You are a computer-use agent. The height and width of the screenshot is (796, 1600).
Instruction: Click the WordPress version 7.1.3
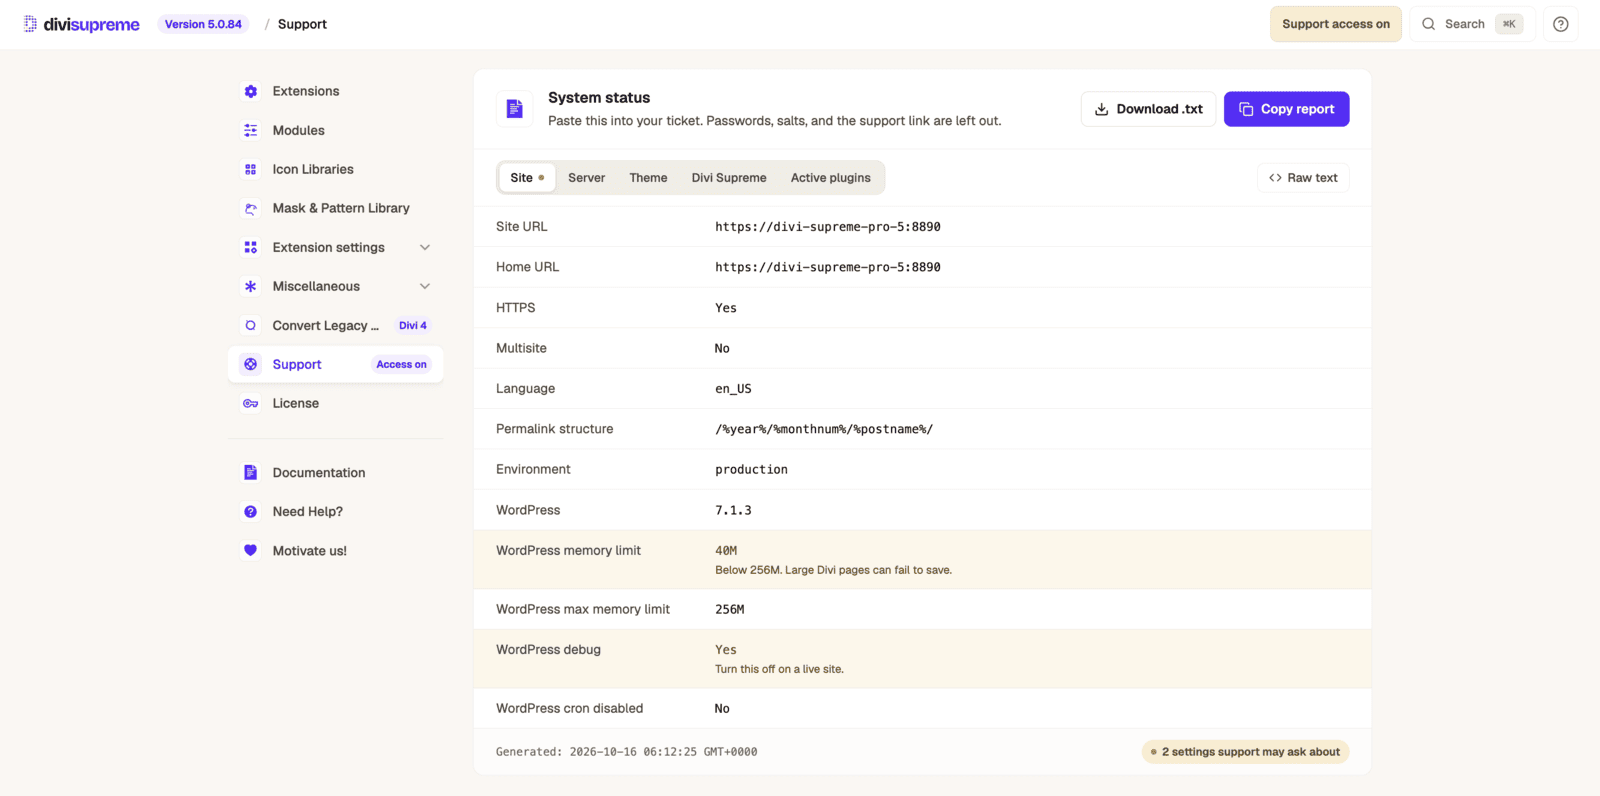click(x=733, y=510)
